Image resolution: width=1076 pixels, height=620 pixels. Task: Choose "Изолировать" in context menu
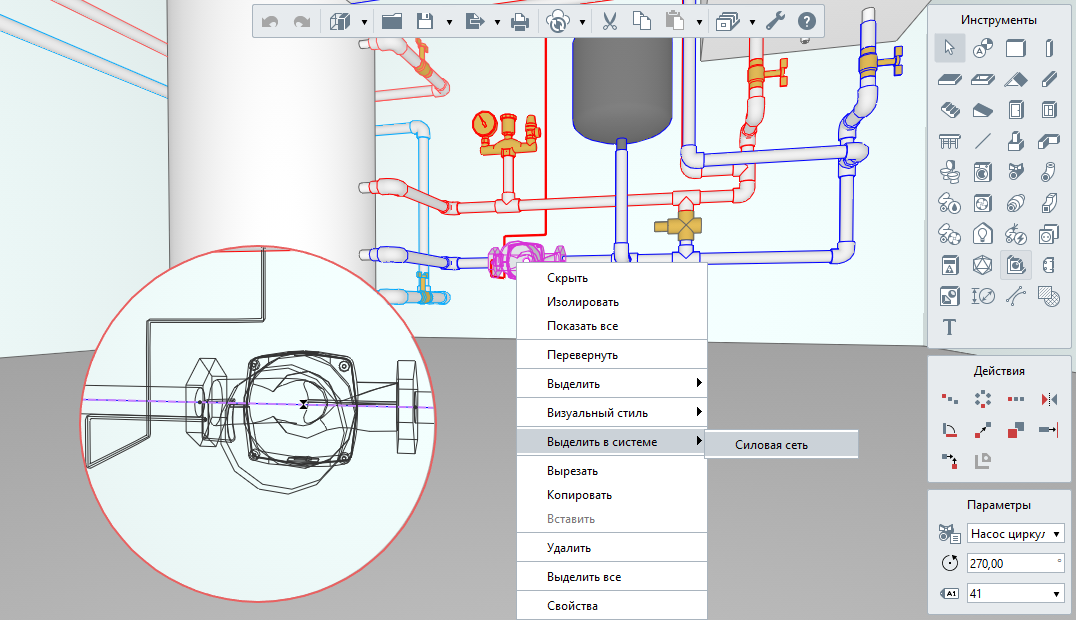tap(611, 302)
